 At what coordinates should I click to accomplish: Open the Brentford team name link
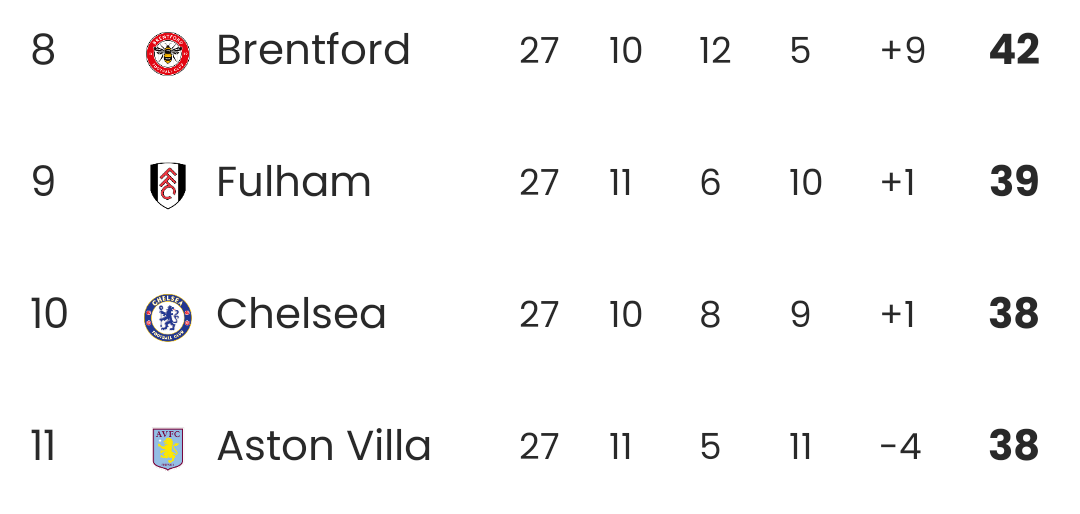point(313,51)
